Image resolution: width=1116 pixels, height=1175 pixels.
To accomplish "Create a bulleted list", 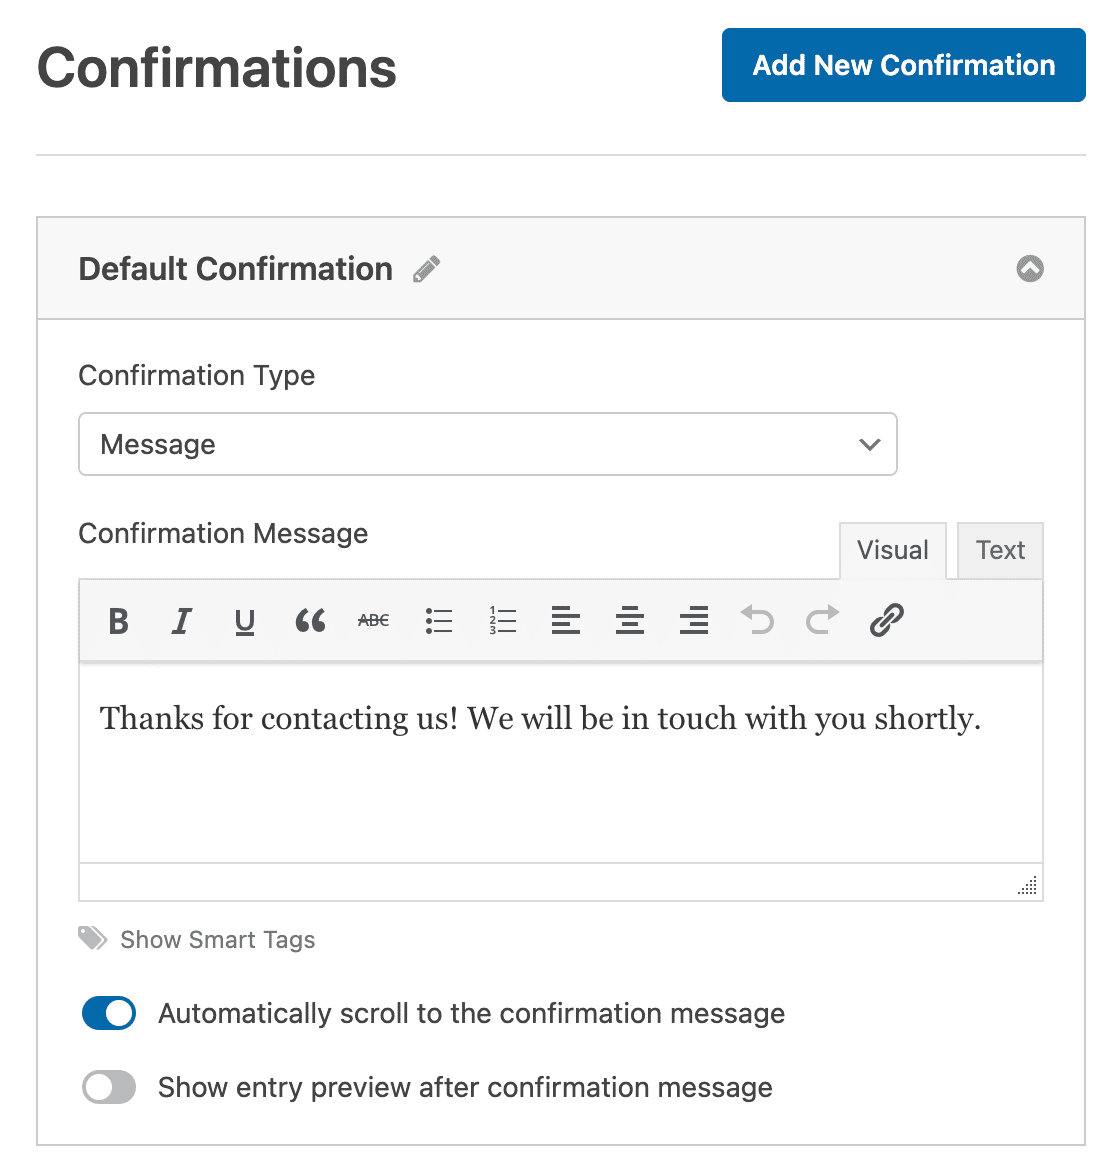I will click(x=438, y=620).
